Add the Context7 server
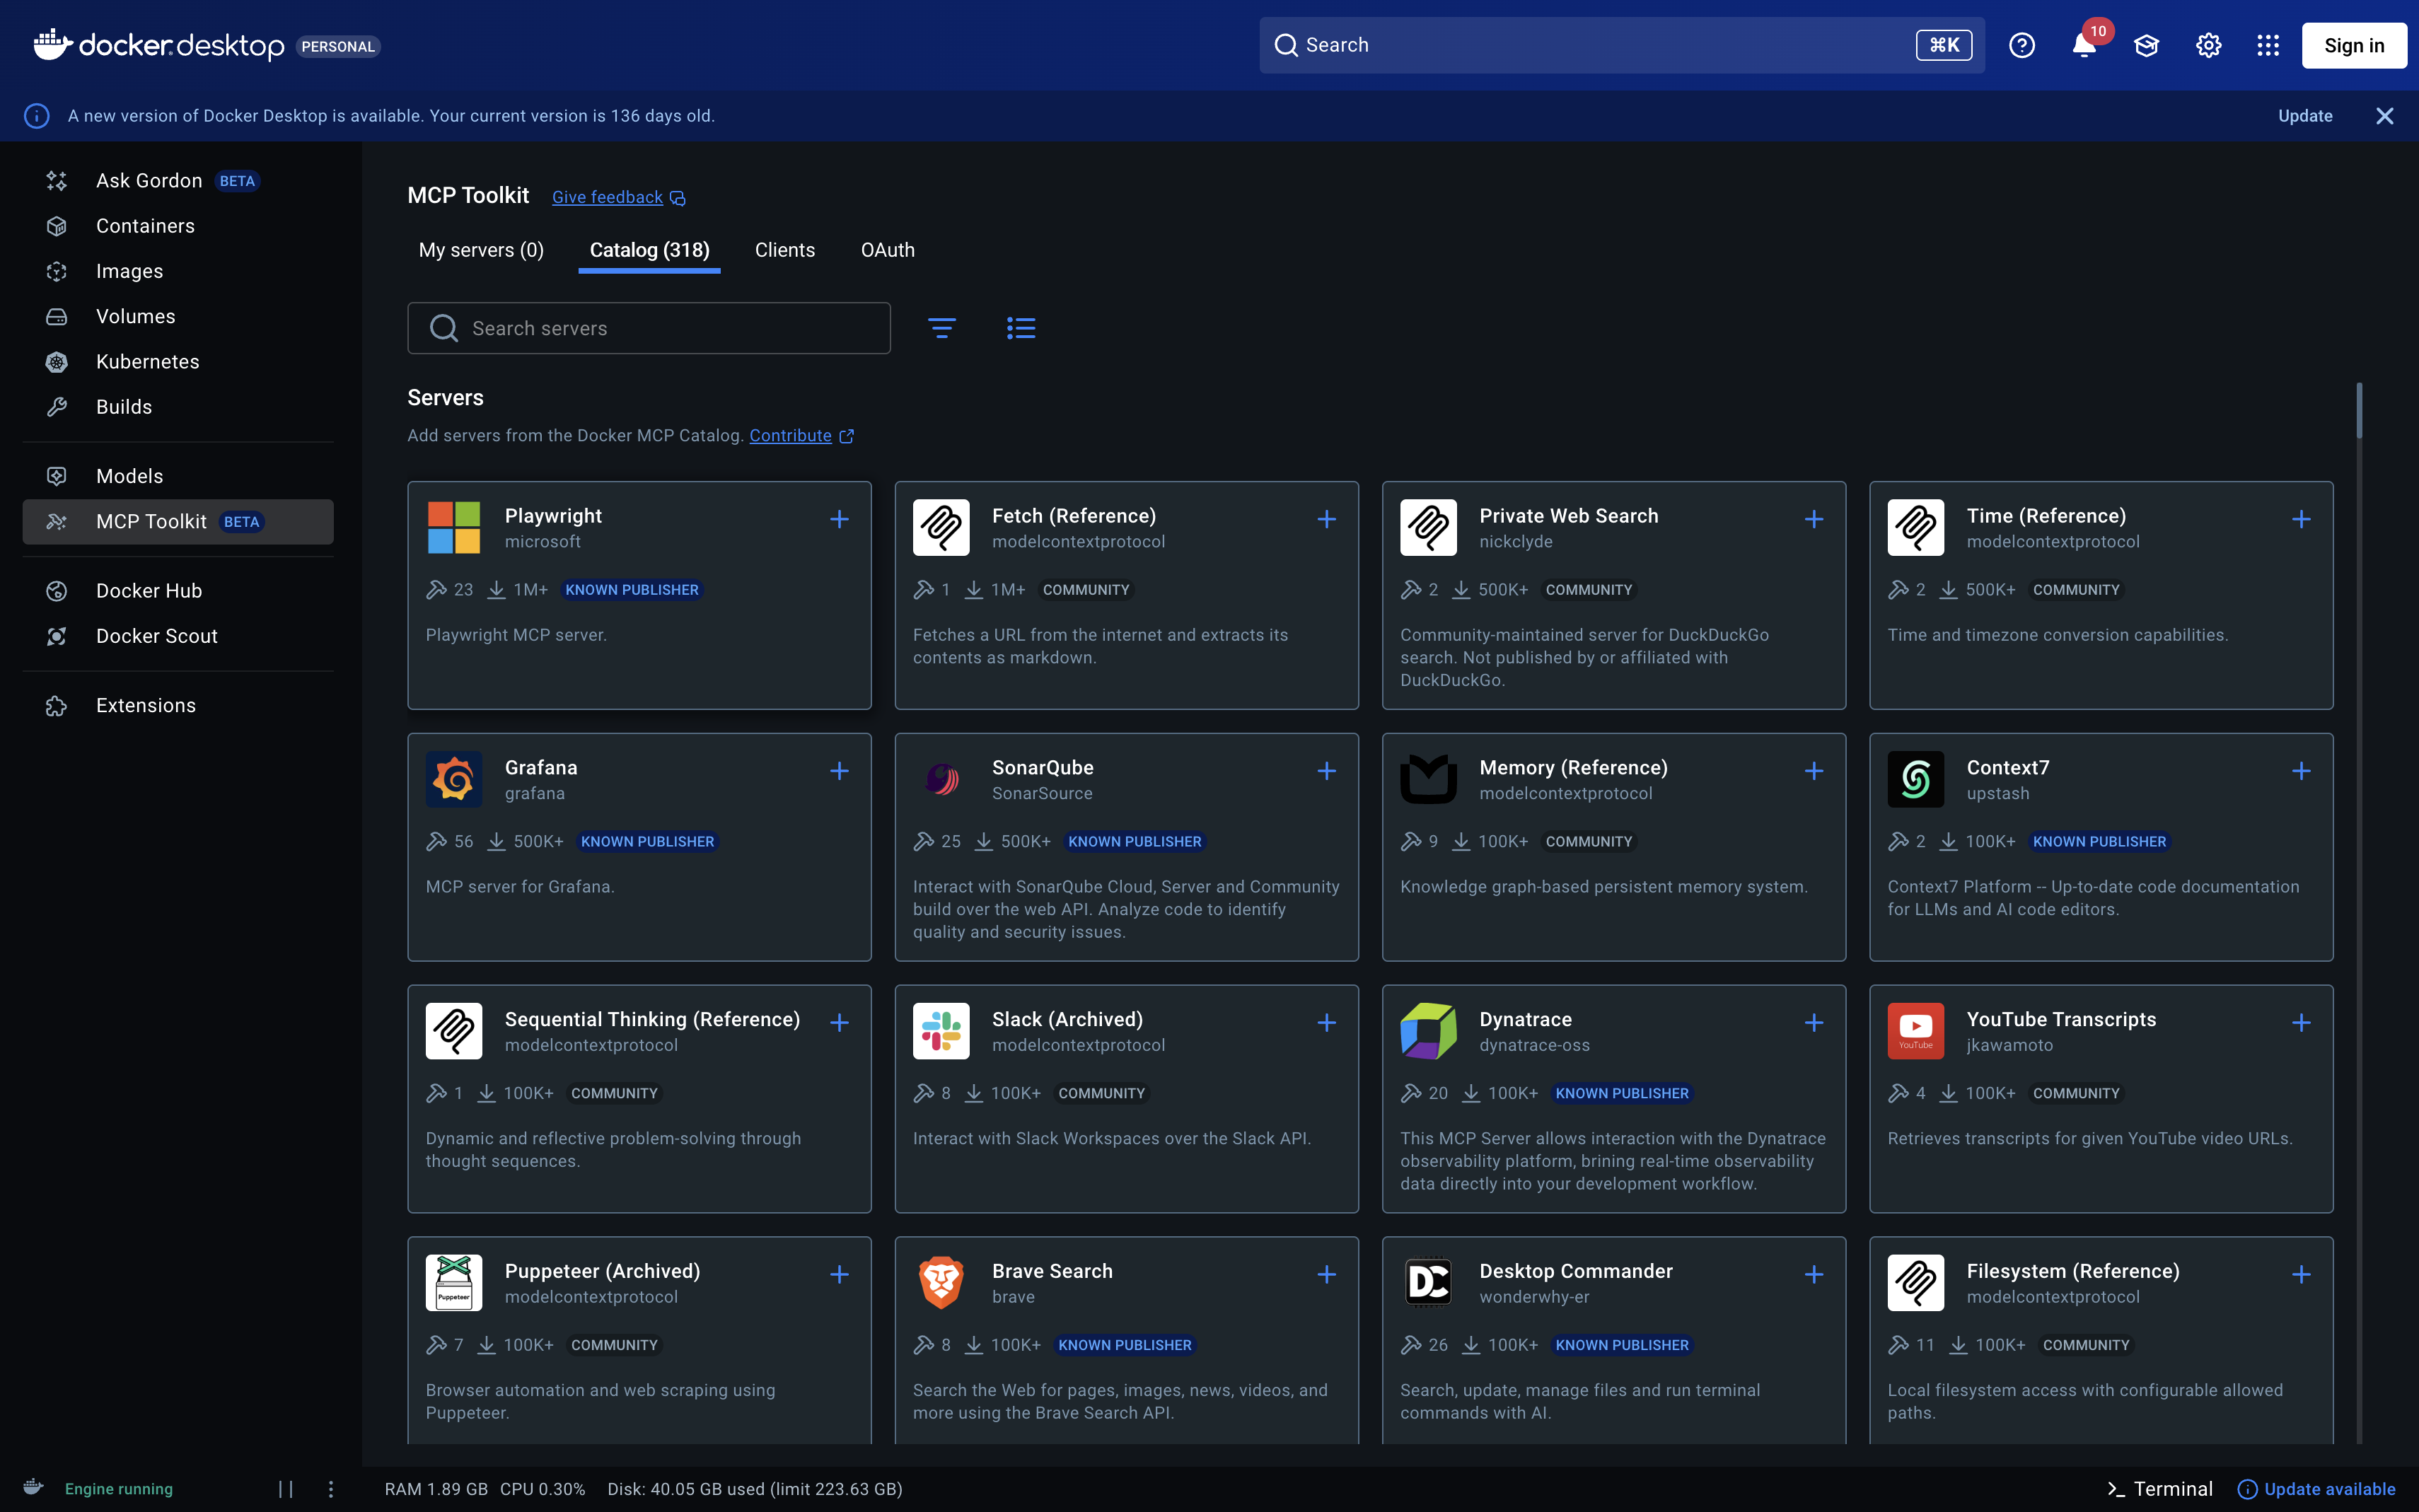 2300,771
